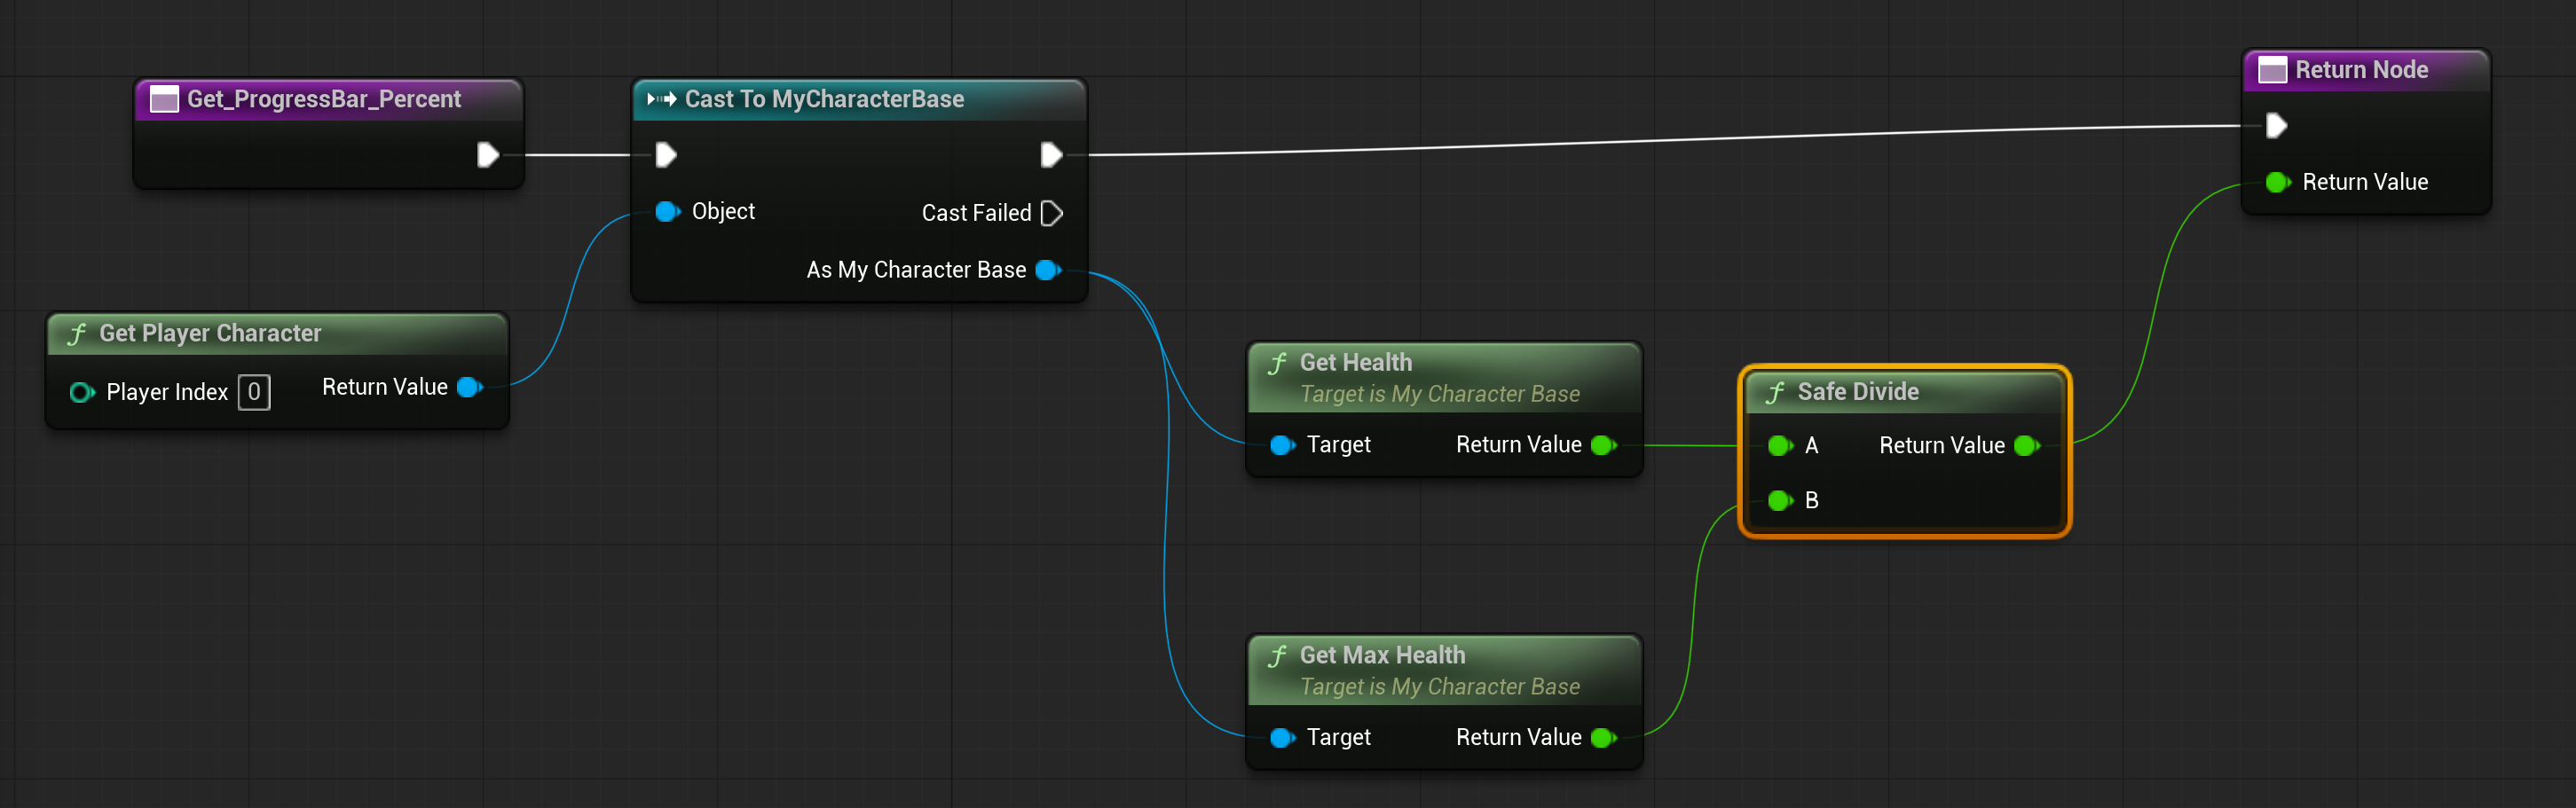
Task: Click the Return Node Return Value pin
Action: click(x=2279, y=182)
